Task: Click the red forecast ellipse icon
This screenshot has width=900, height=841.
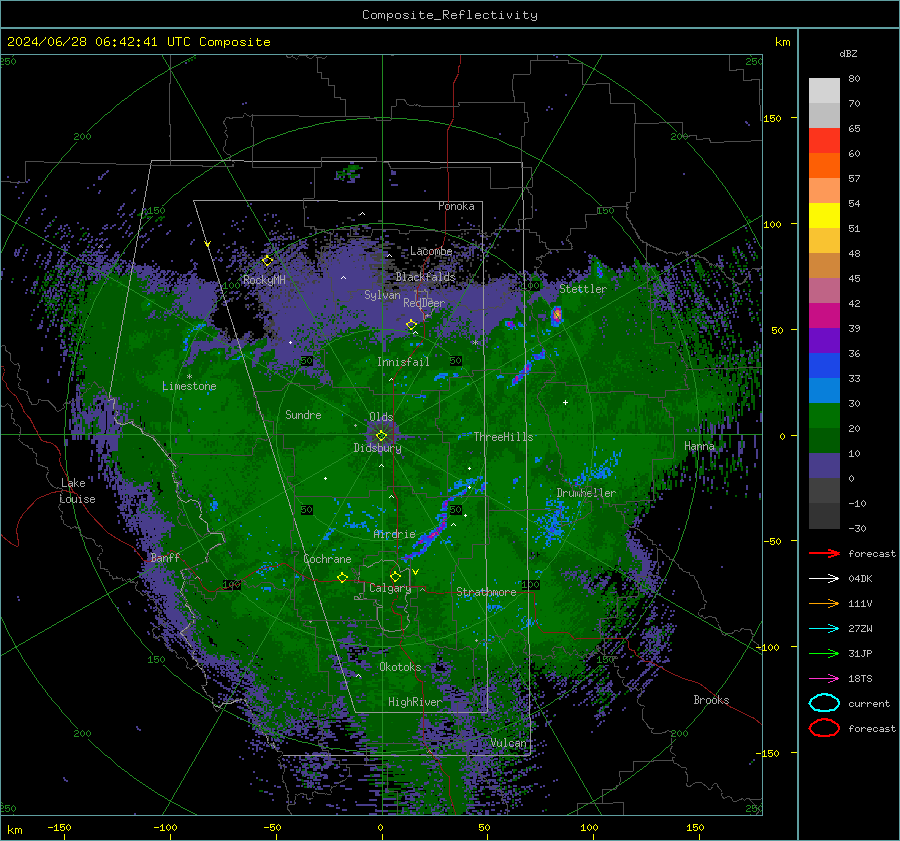Action: [824, 728]
